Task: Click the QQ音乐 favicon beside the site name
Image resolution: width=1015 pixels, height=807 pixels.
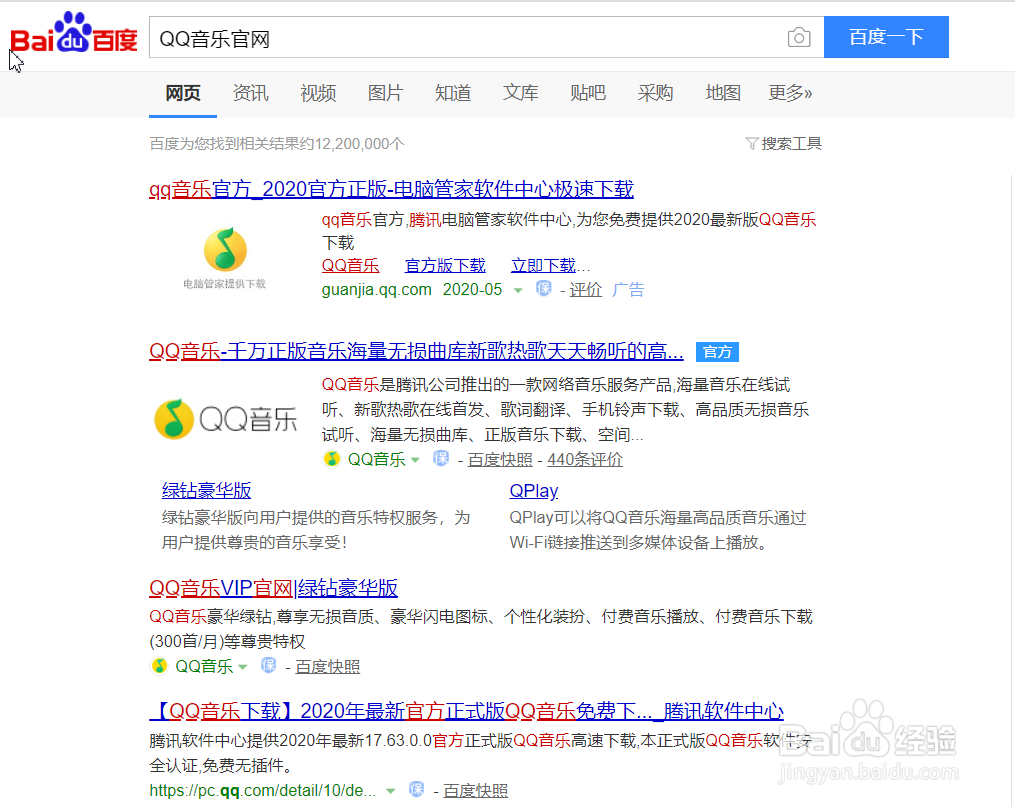Action: pyautogui.click(x=330, y=459)
